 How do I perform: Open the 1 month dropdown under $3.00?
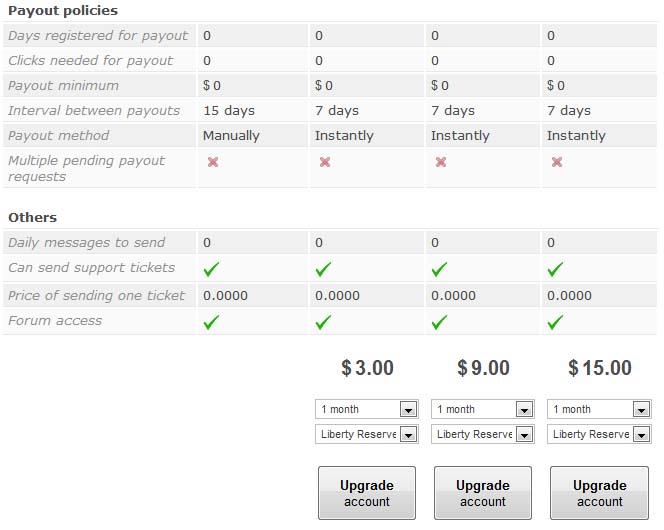point(367,409)
